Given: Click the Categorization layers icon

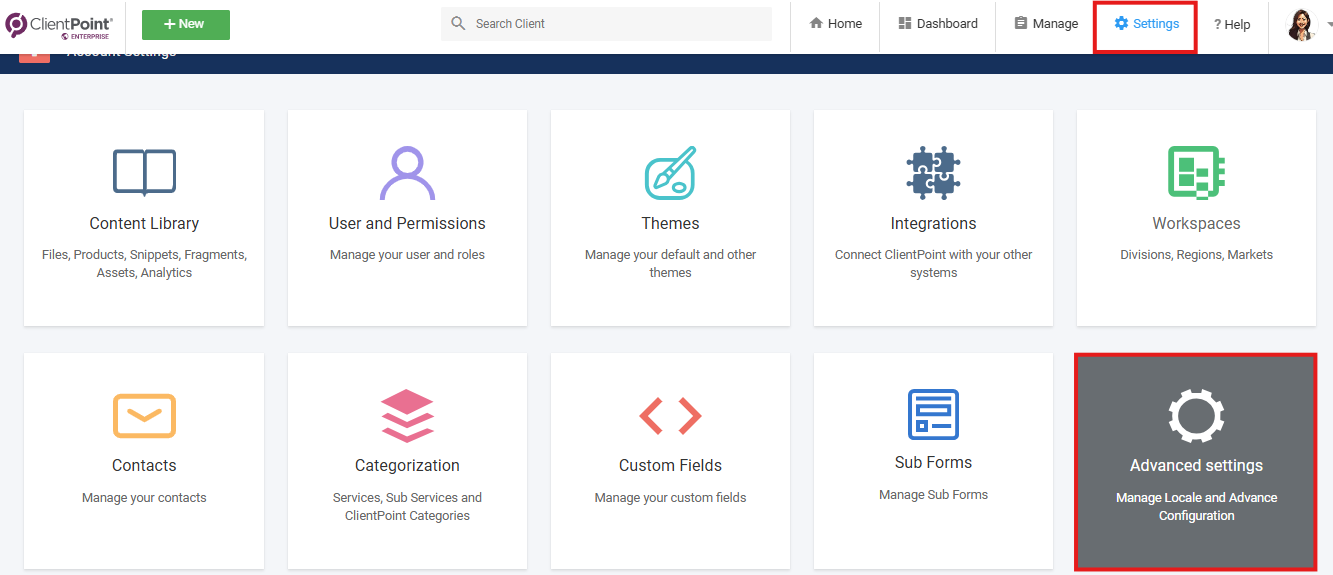Looking at the screenshot, I should pos(407,415).
